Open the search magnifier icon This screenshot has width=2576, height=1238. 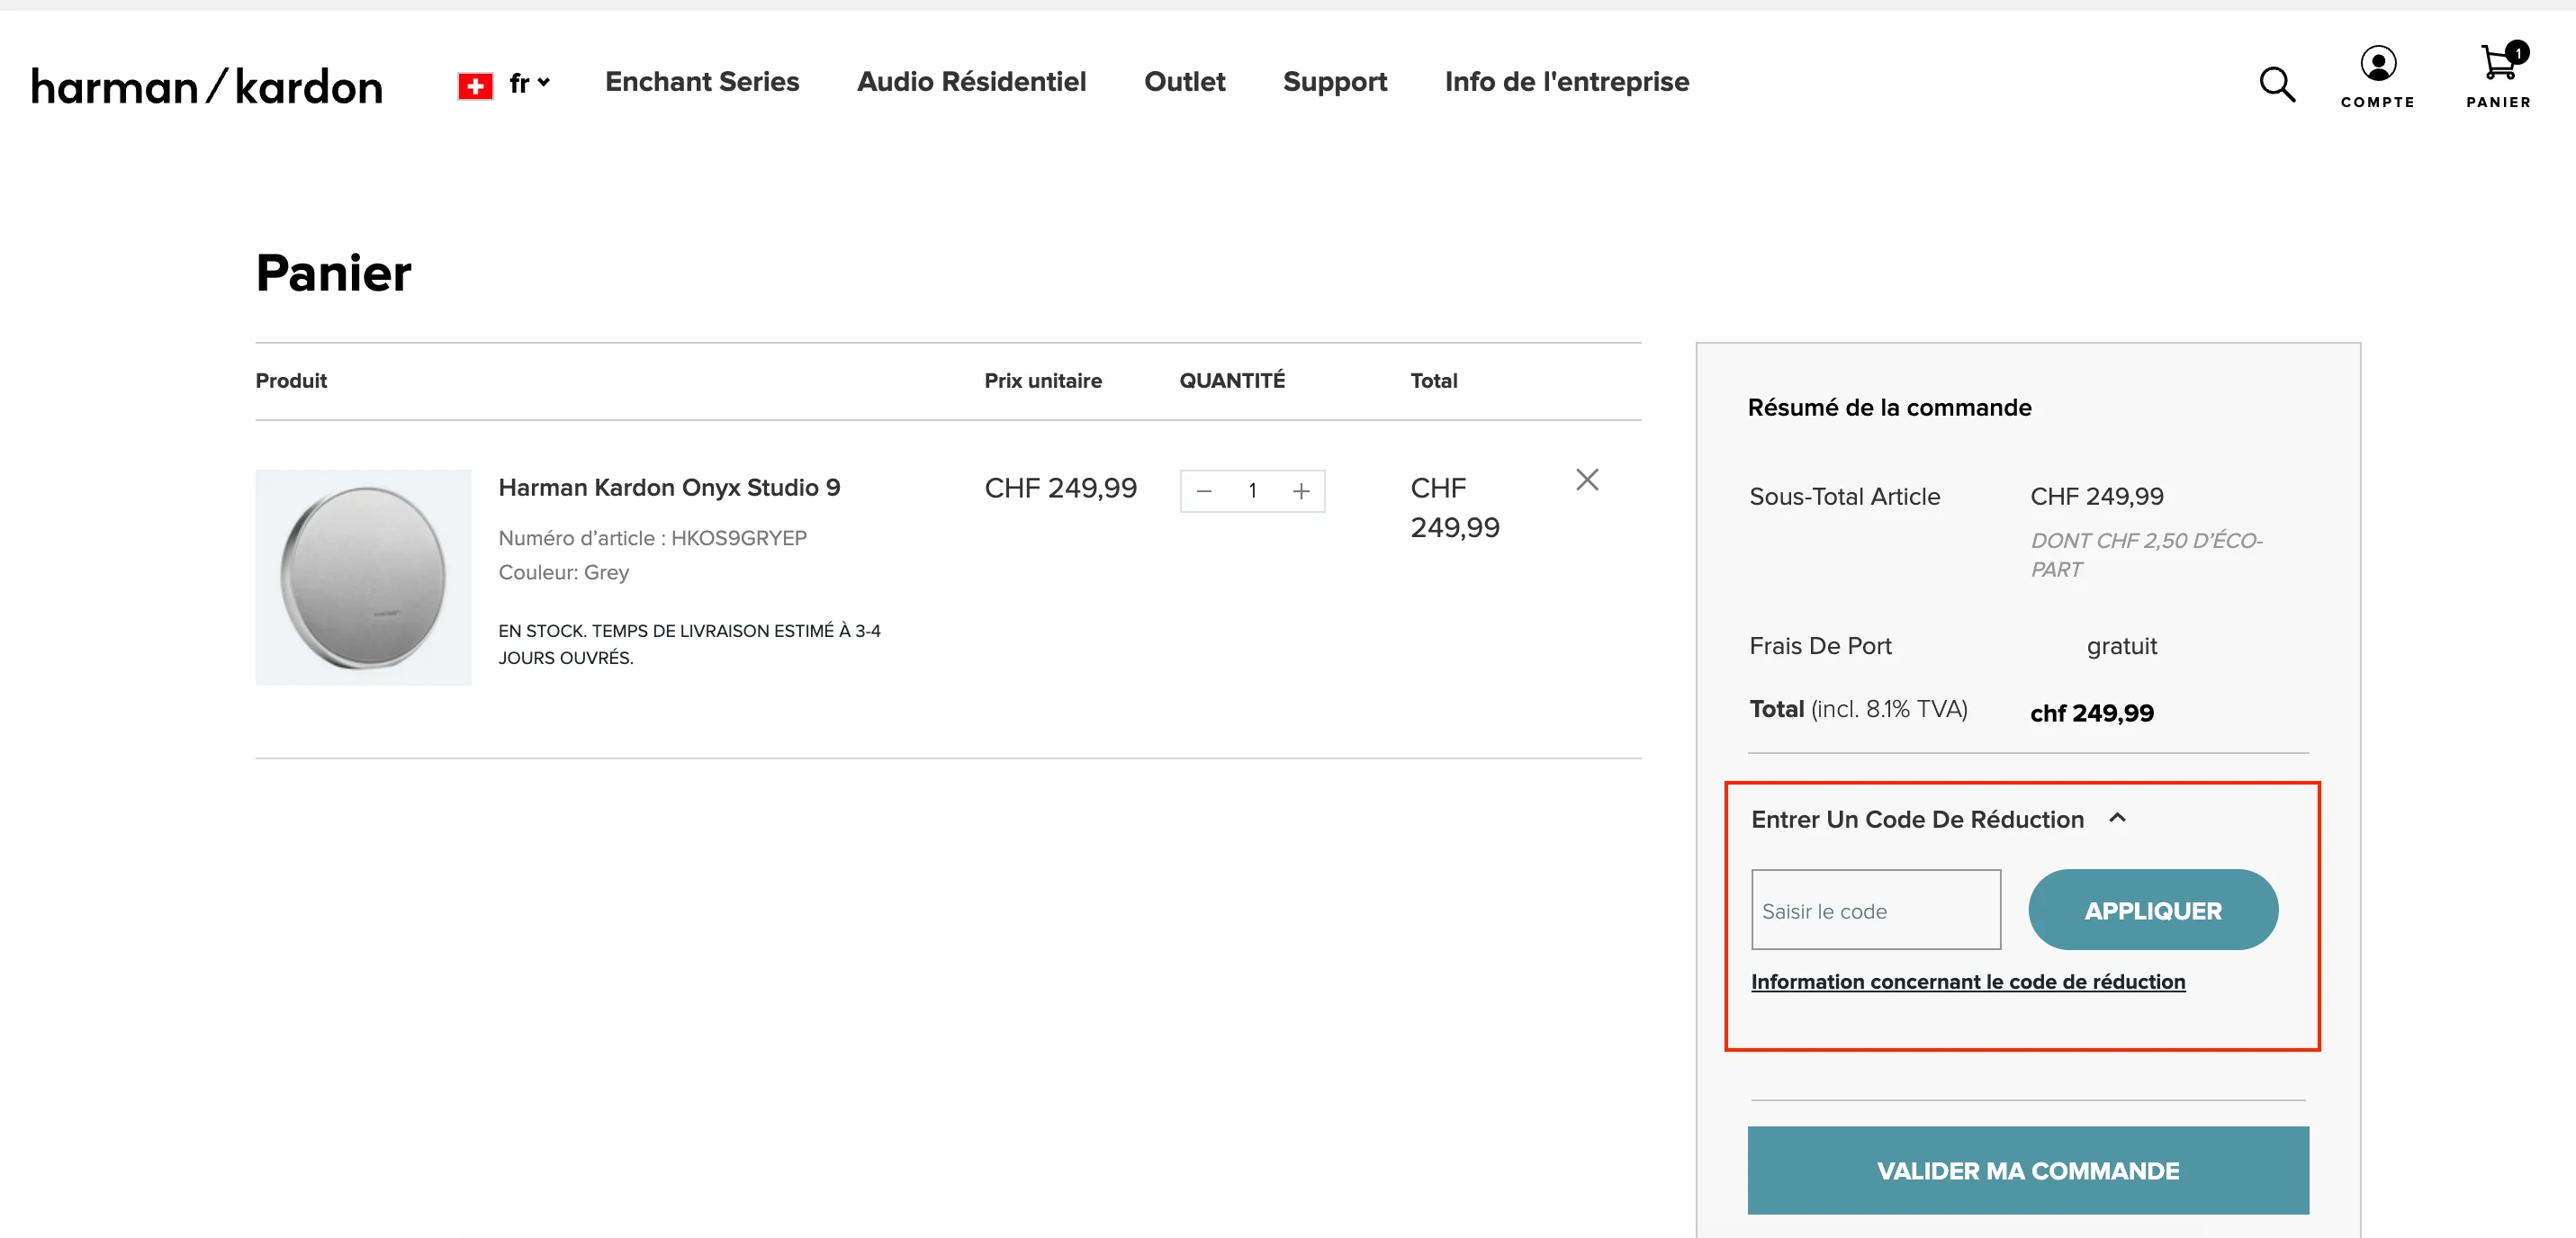pos(2277,84)
